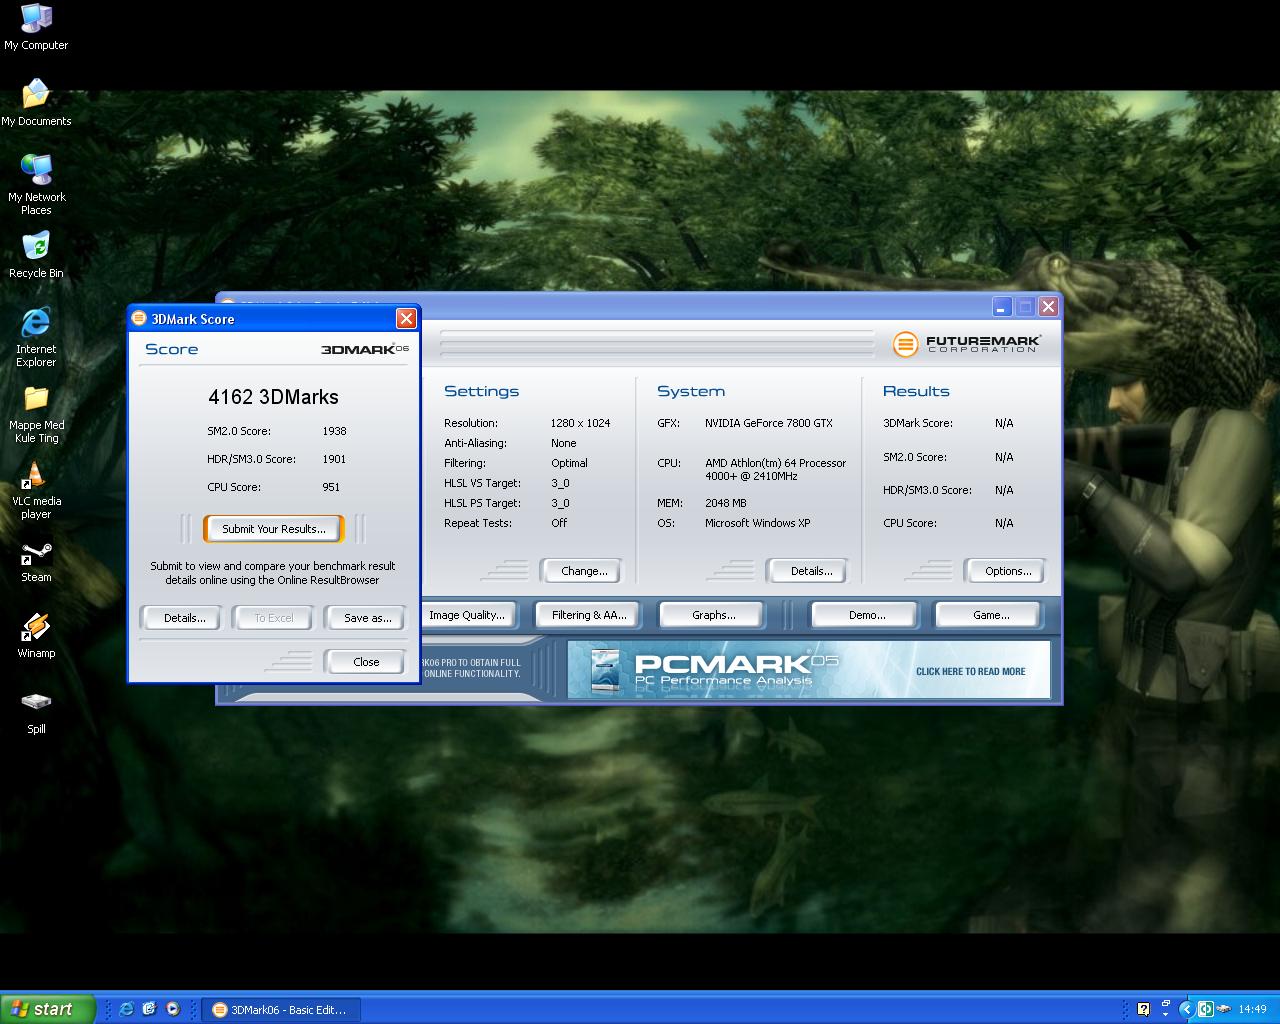1280x1024 pixels.
Task: Click the SM2.0 Score value 1938
Action: [334, 431]
